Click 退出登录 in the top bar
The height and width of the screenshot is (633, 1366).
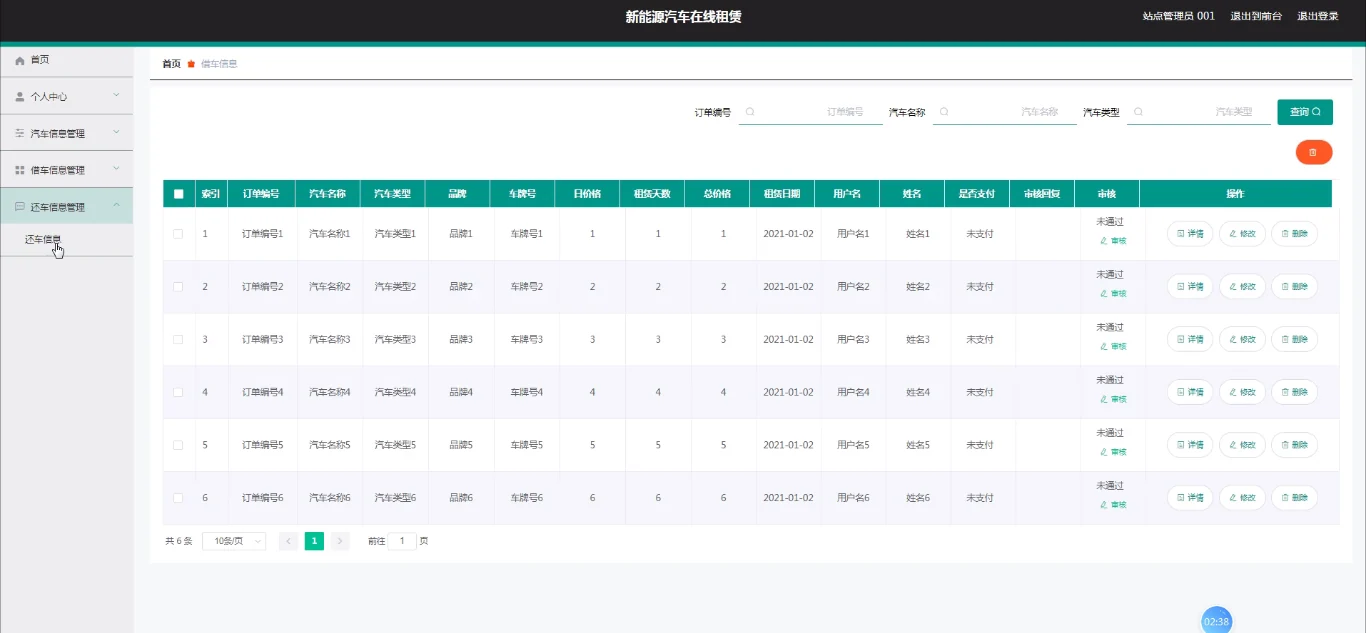coord(1318,16)
